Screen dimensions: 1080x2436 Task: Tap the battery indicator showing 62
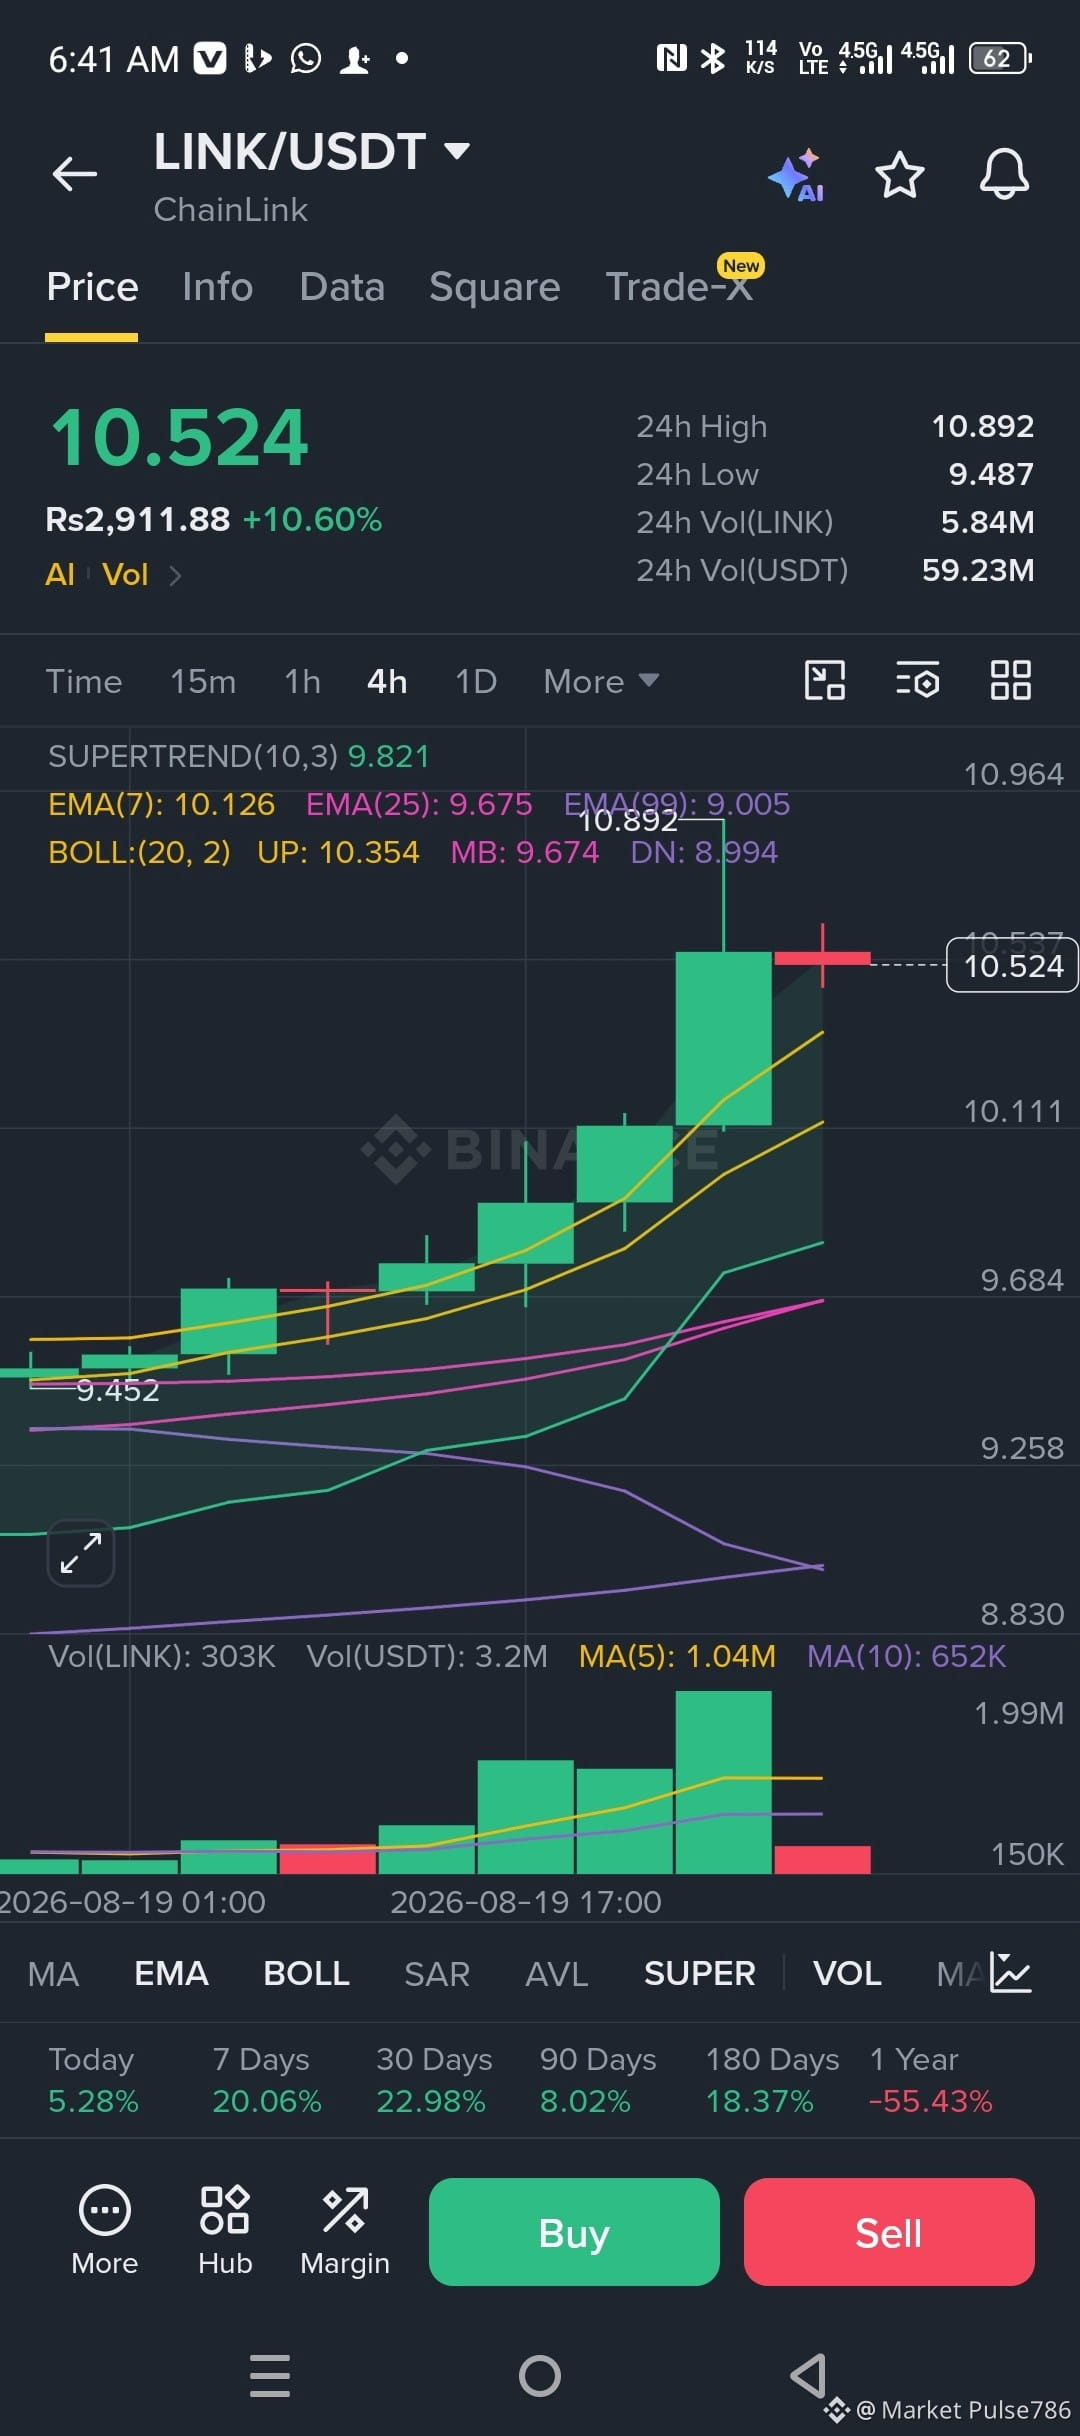coord(1000,58)
